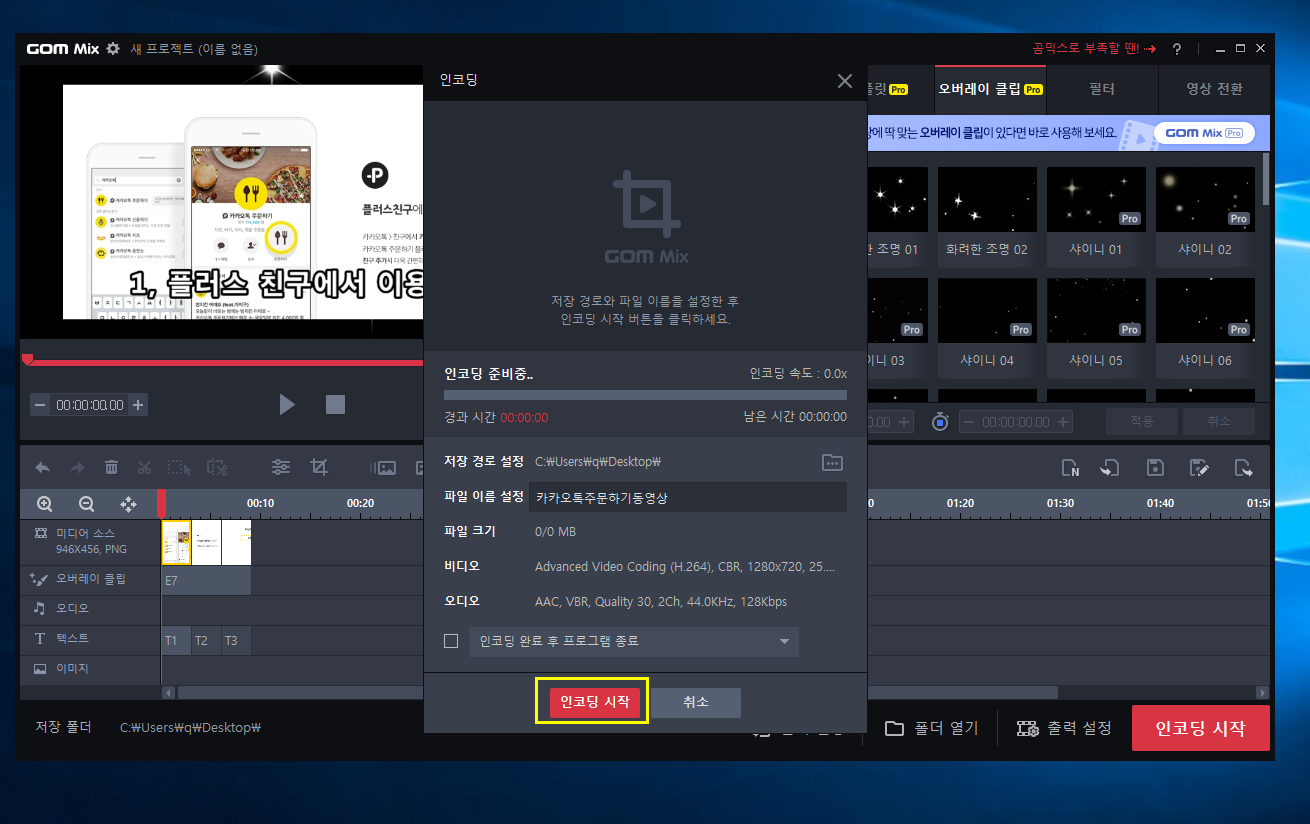Viewport: 1310px width, 824px height.
Task: Play the preview video
Action: [x=287, y=404]
